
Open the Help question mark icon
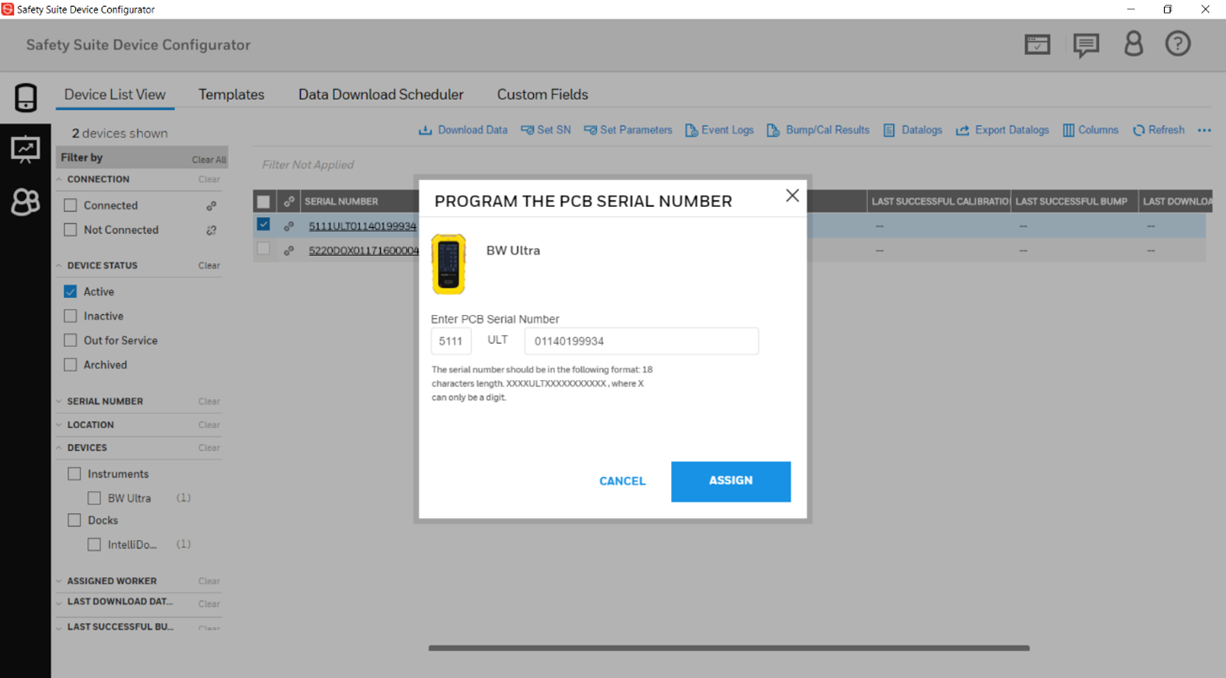(x=1177, y=43)
